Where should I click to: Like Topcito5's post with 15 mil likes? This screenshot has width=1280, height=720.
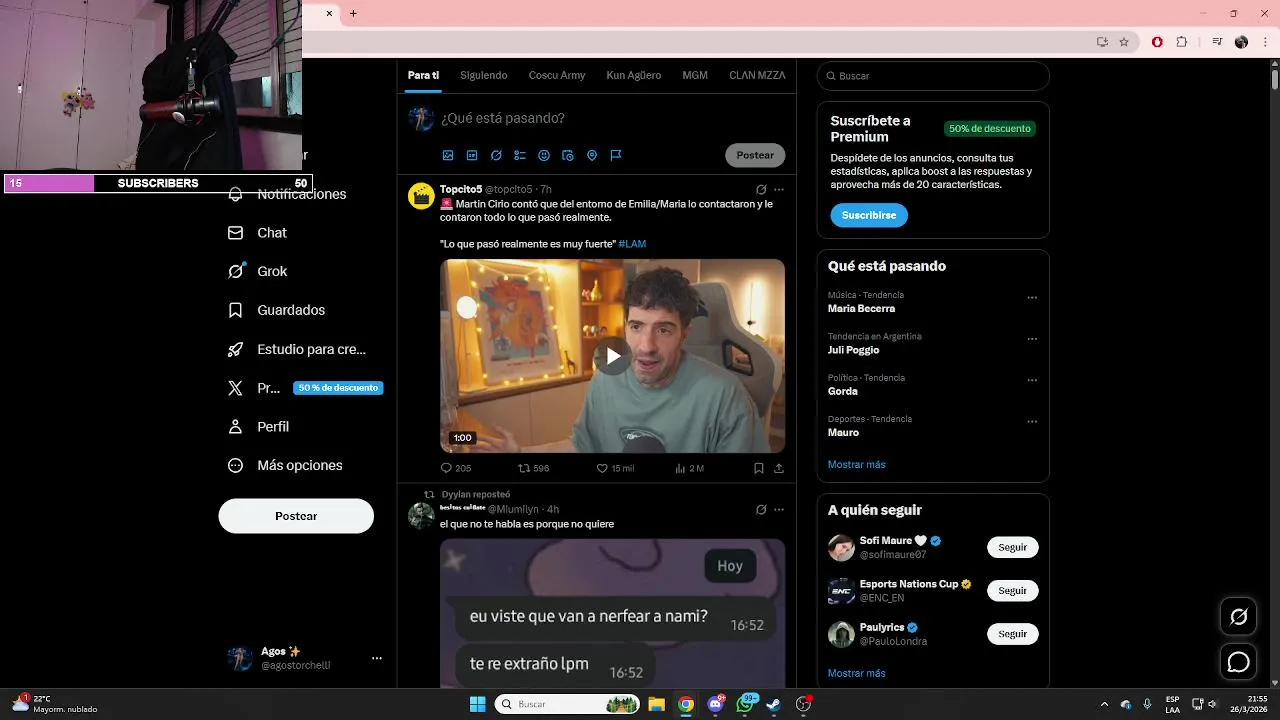tap(615, 468)
